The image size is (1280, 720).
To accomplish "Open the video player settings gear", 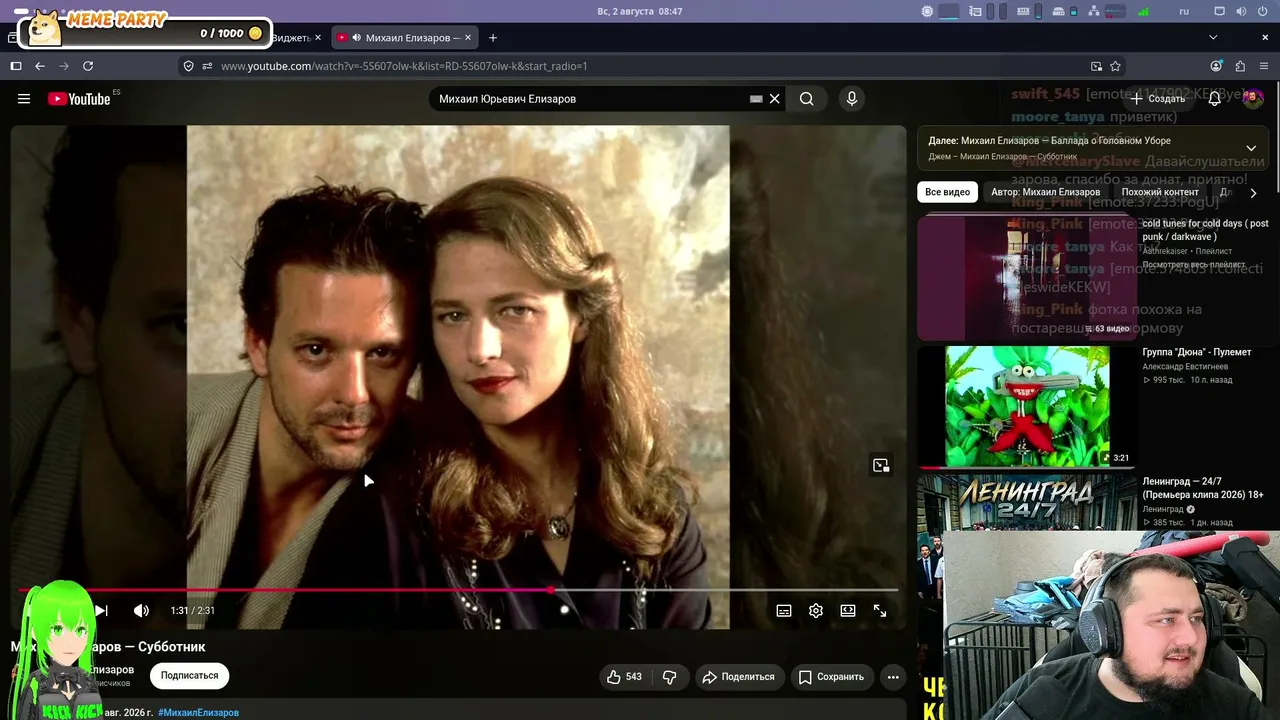I will click(x=816, y=611).
